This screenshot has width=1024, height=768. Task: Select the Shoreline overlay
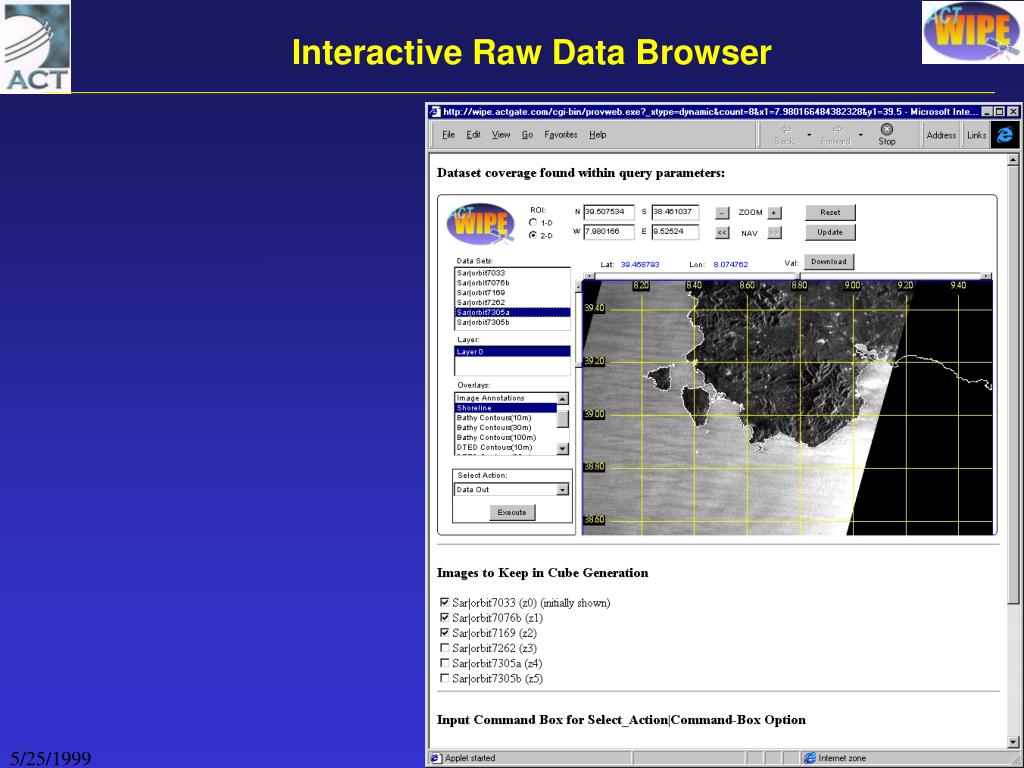pos(505,408)
